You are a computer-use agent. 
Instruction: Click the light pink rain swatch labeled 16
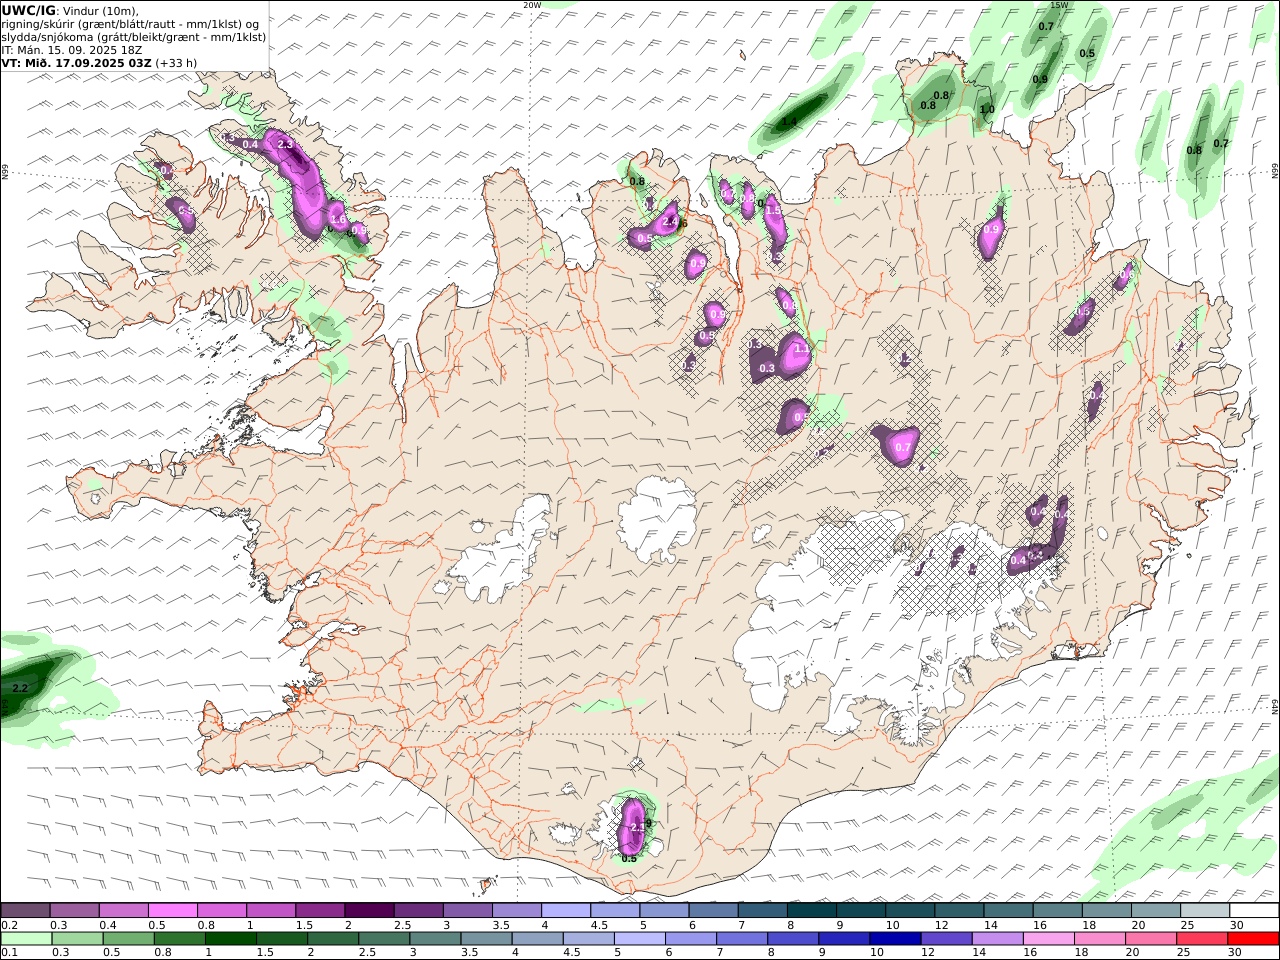click(1049, 939)
